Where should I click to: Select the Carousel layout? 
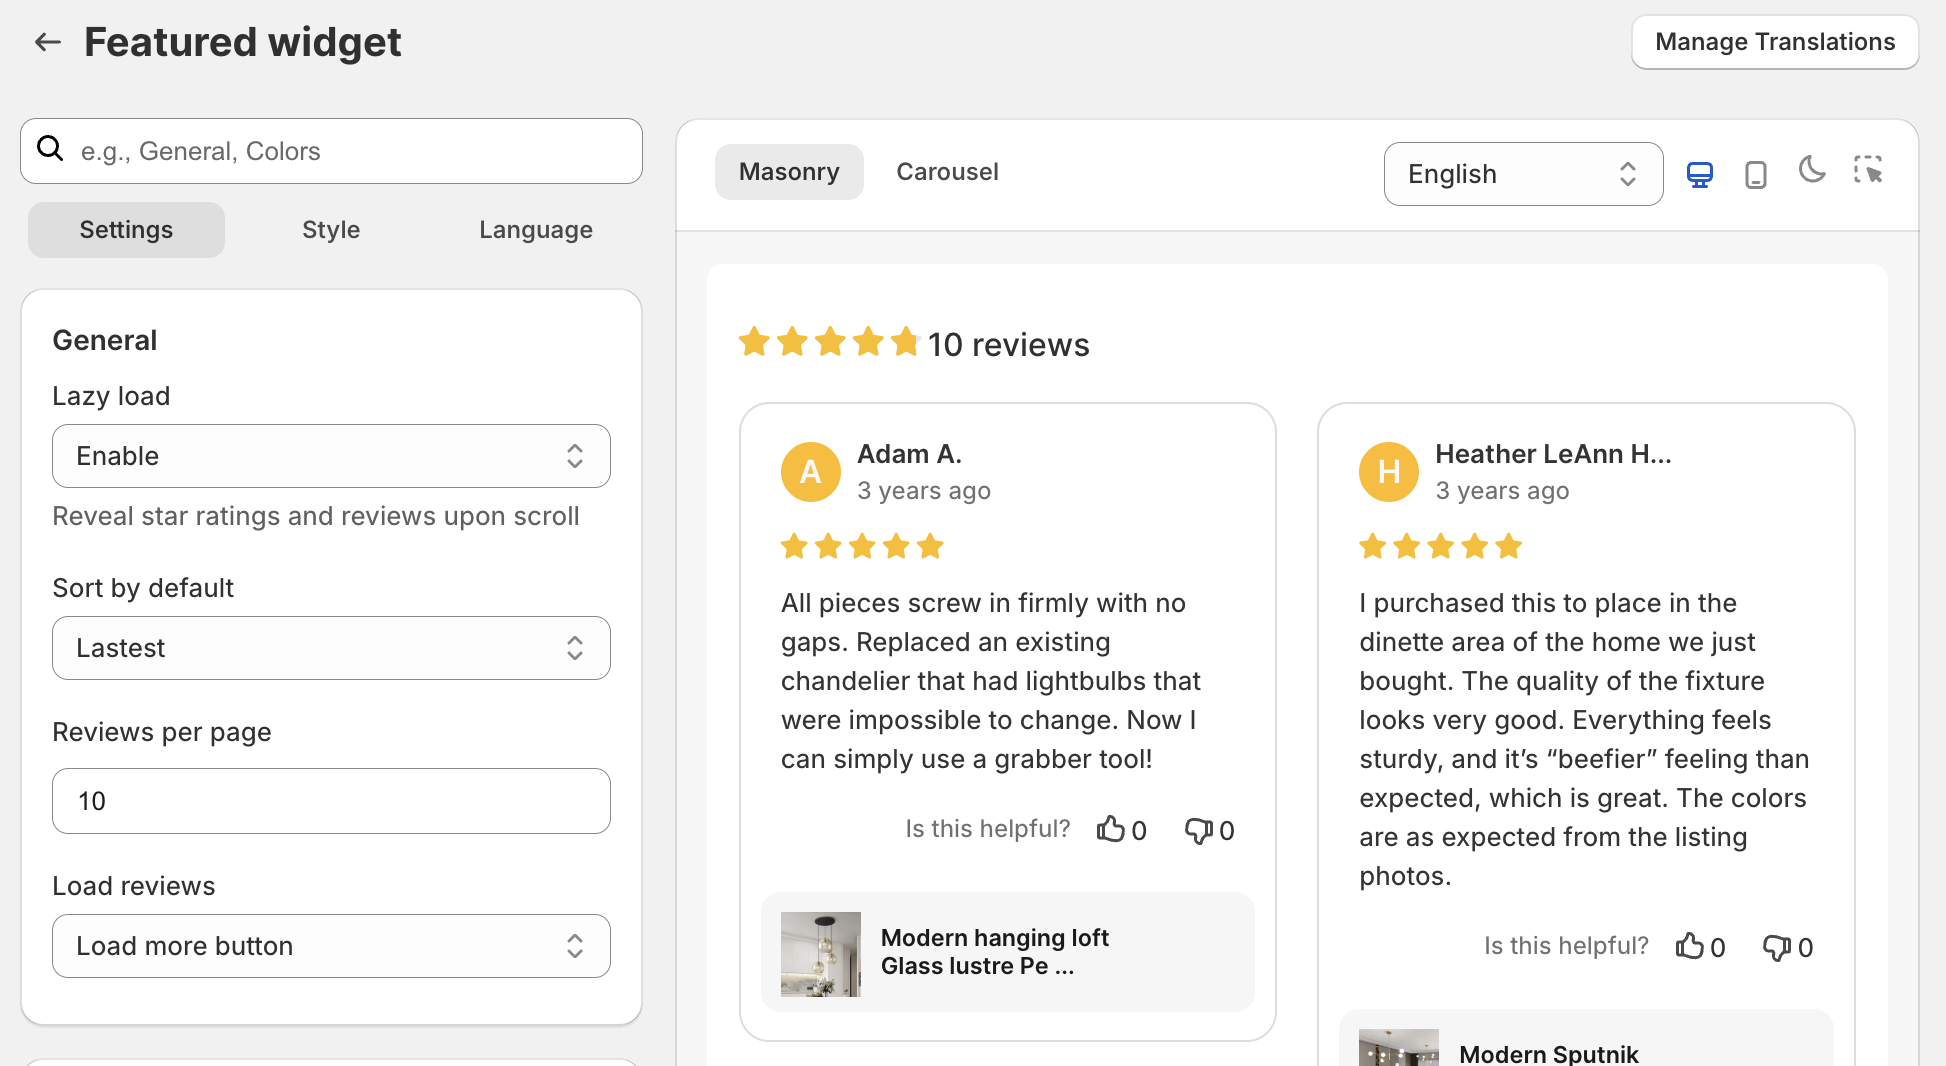coord(947,172)
